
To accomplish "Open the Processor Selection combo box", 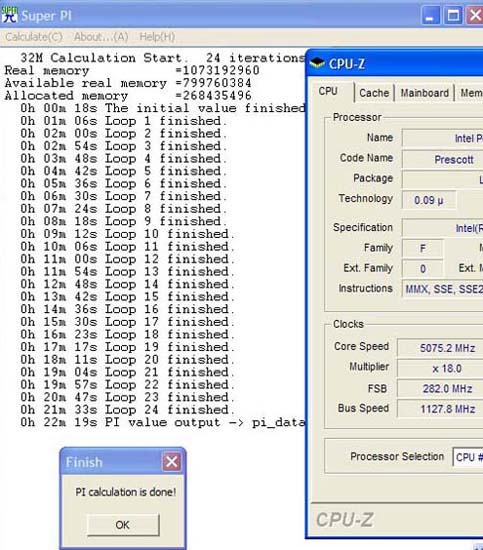I will tap(468, 457).
